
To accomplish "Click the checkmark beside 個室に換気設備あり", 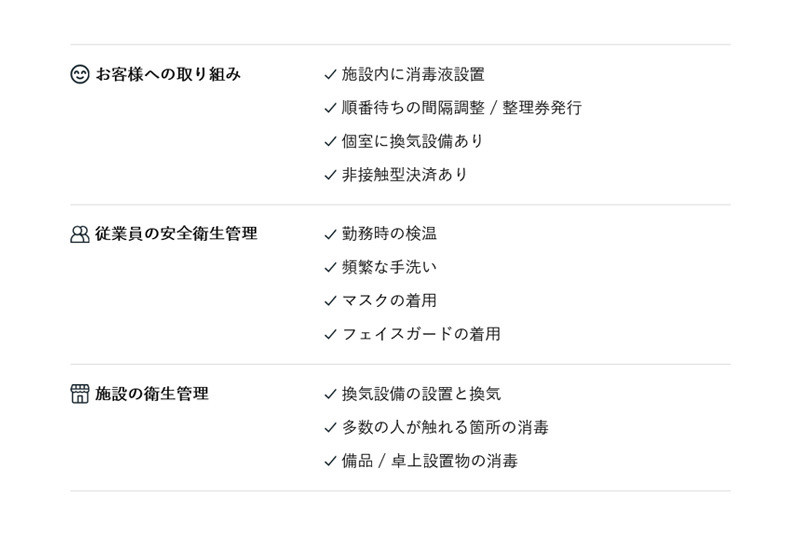I will [331, 141].
